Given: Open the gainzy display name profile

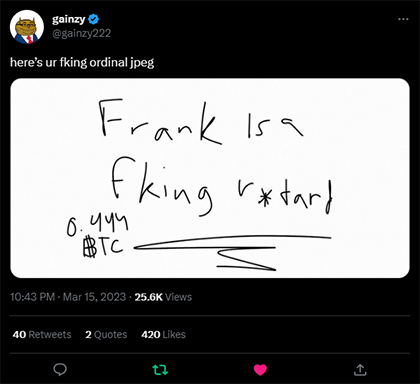Looking at the screenshot, I should click(69, 19).
